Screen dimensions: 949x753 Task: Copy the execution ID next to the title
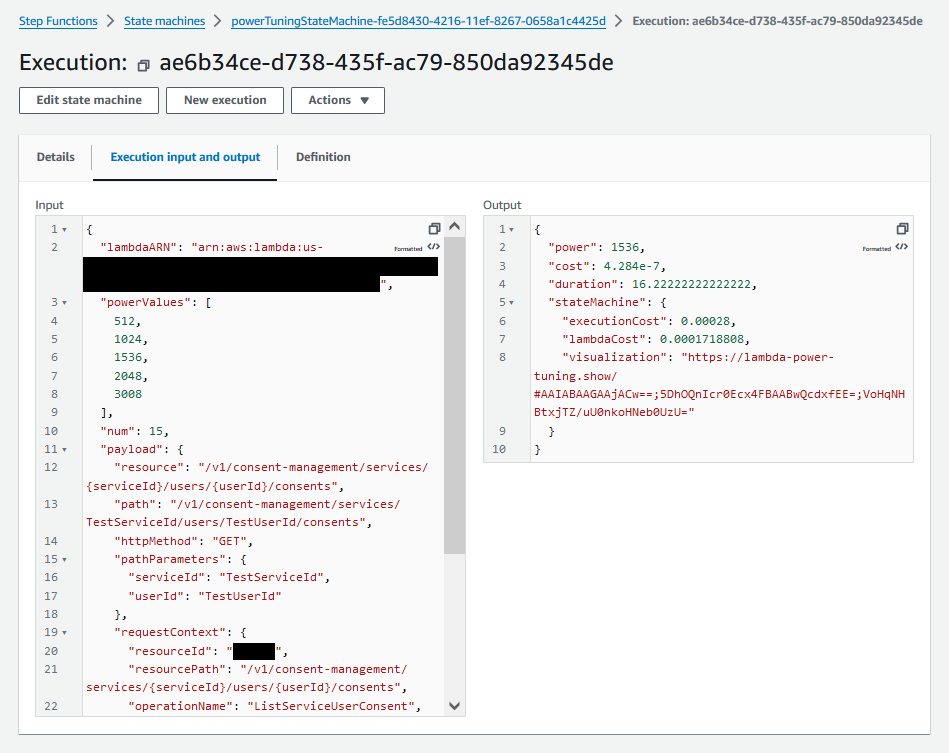click(x=143, y=65)
